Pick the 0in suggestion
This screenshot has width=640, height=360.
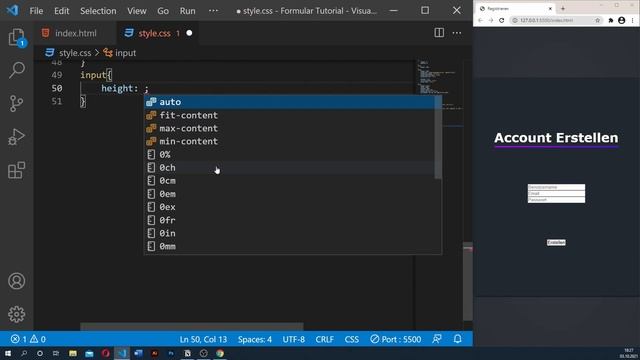click(x=290, y=233)
